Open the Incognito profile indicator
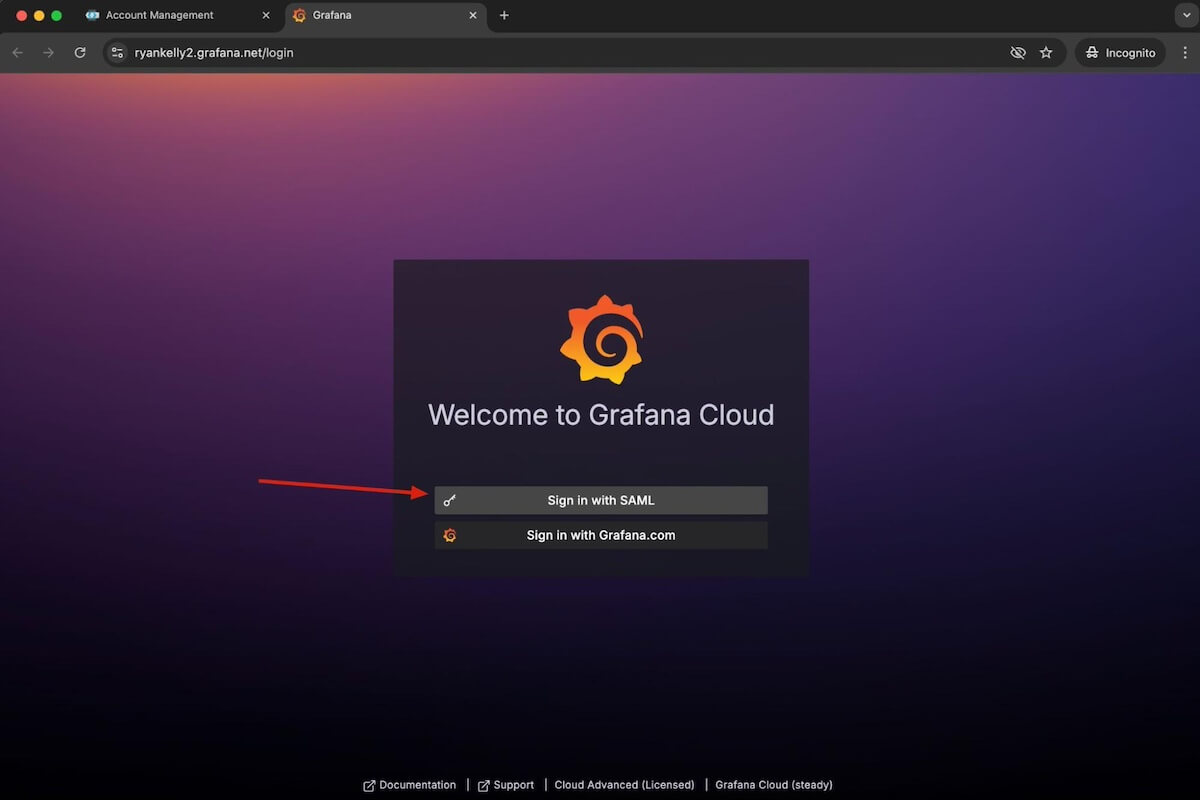The width and height of the screenshot is (1200, 800). [x=1120, y=52]
